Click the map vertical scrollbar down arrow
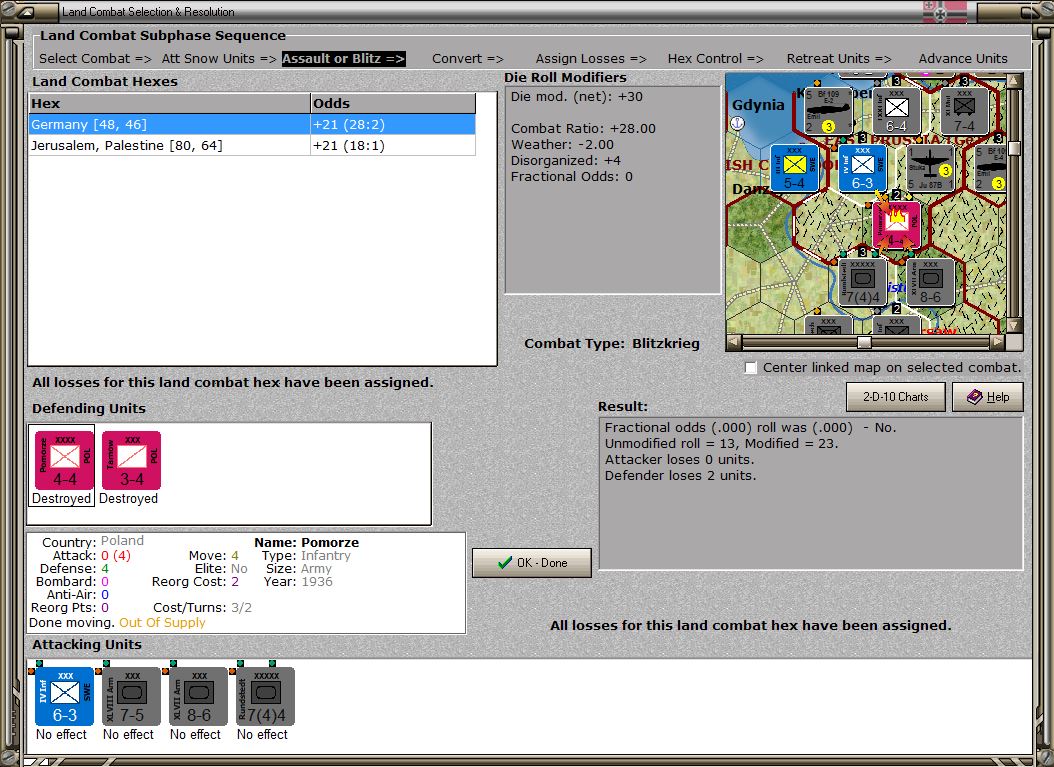This screenshot has height=767, width=1054. point(1014,325)
